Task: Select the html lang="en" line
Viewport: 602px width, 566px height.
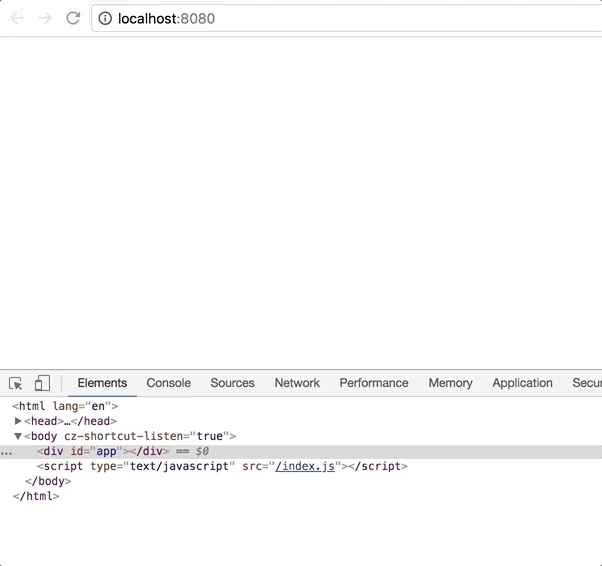Action: coord(65,406)
